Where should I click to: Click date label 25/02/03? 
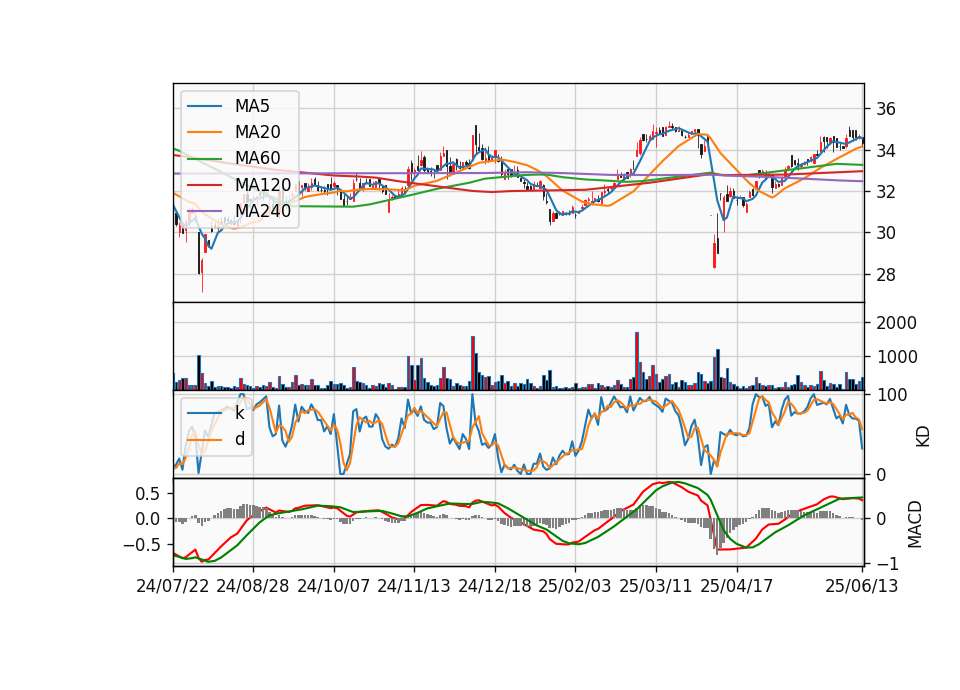pos(575,586)
